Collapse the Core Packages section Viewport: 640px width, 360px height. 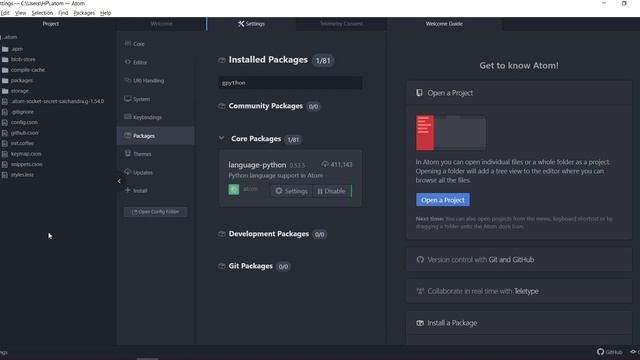click(x=222, y=138)
